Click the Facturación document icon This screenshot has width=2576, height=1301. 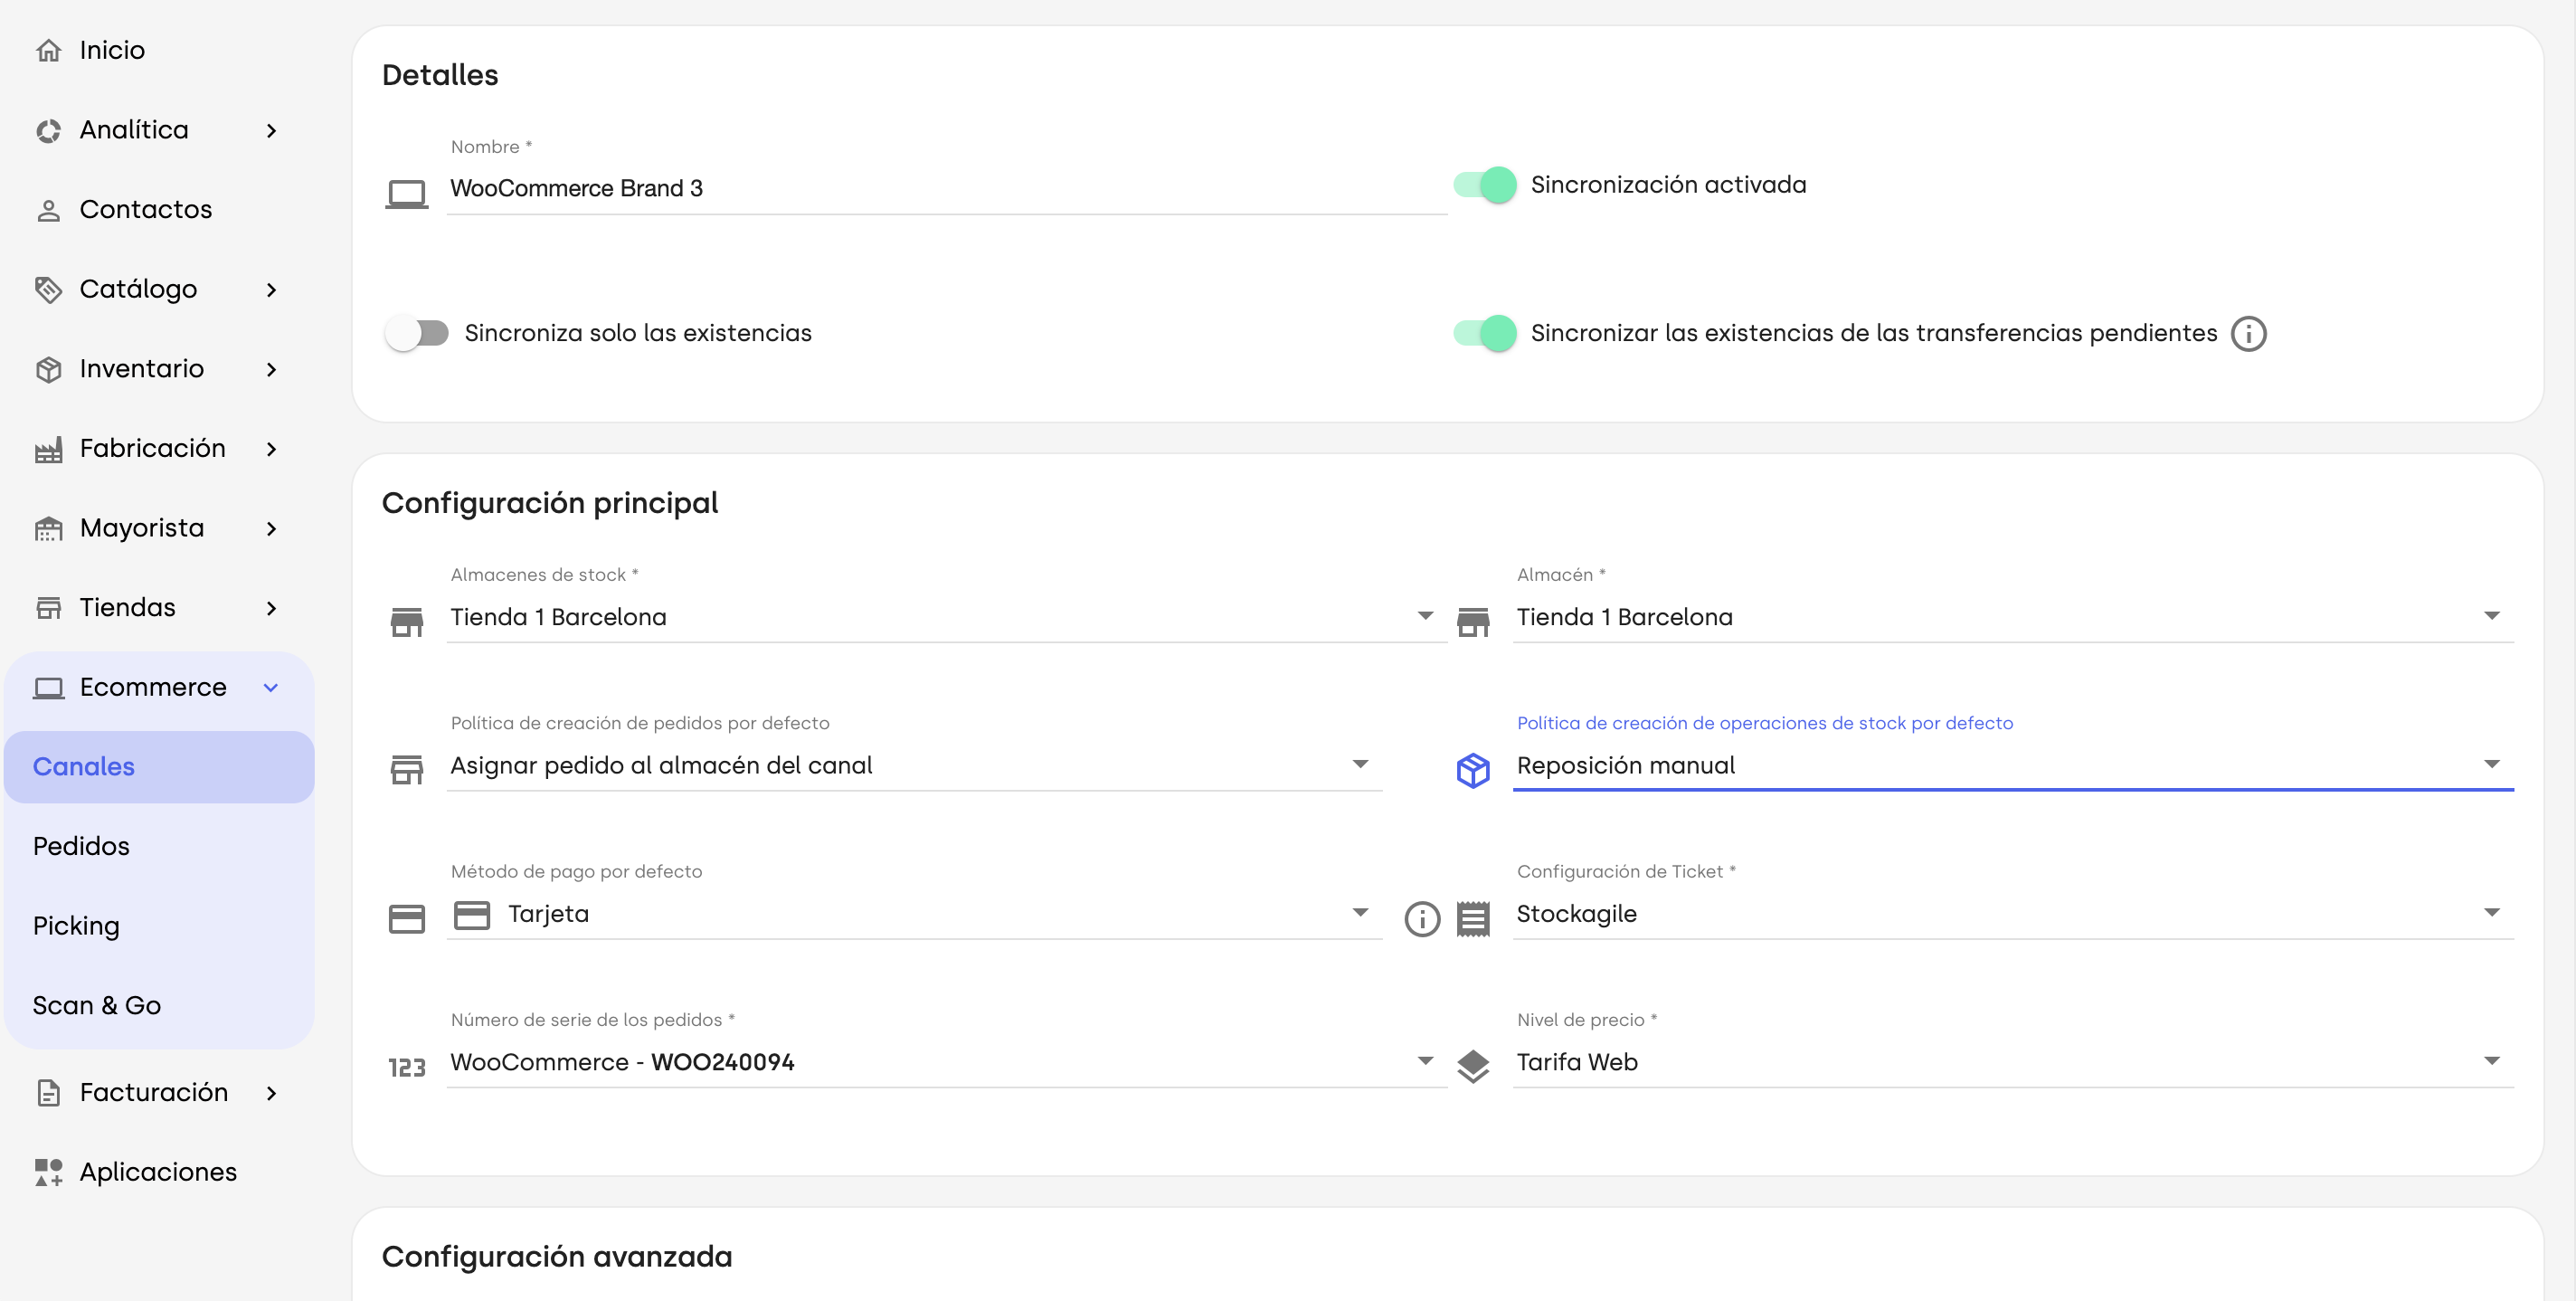click(48, 1093)
